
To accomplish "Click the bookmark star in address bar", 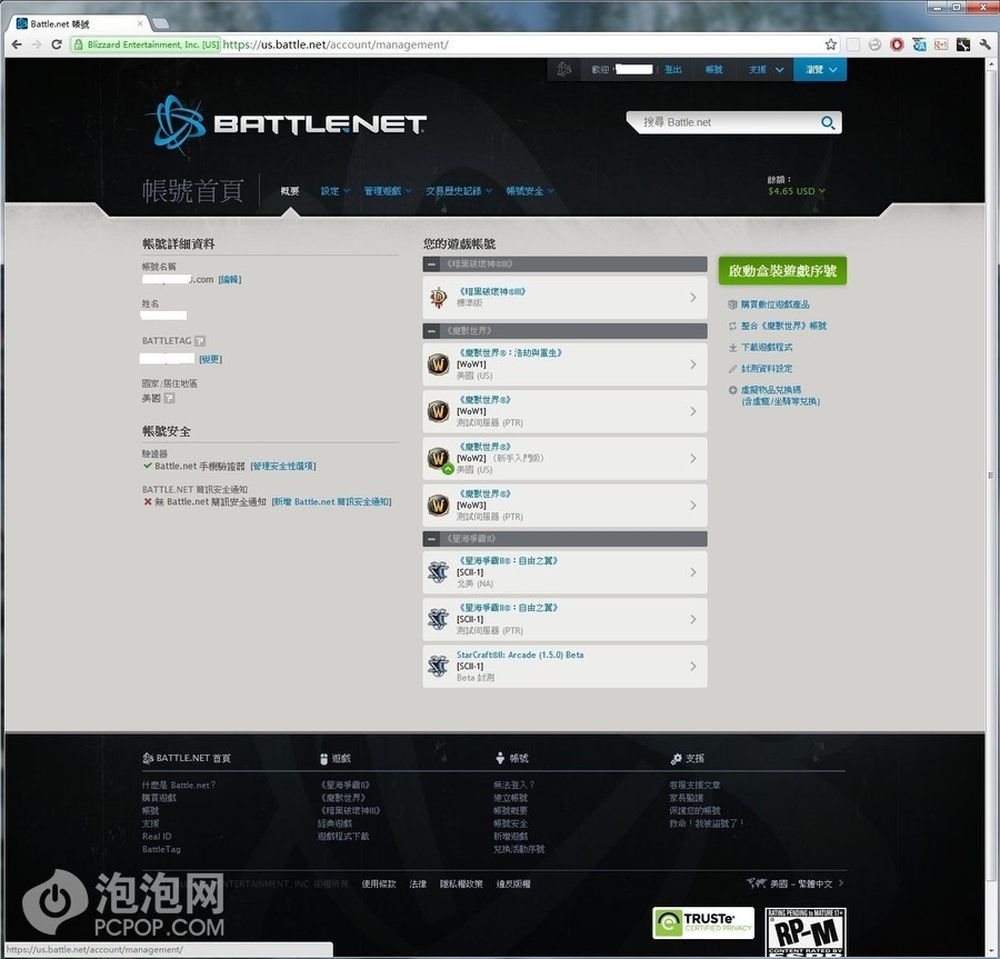I will (x=830, y=45).
